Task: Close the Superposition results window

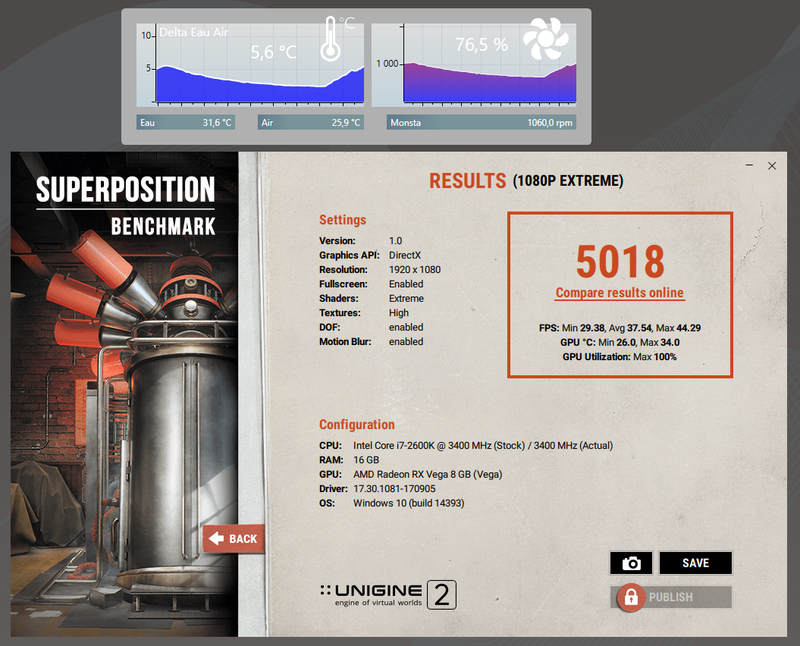Action: [772, 166]
